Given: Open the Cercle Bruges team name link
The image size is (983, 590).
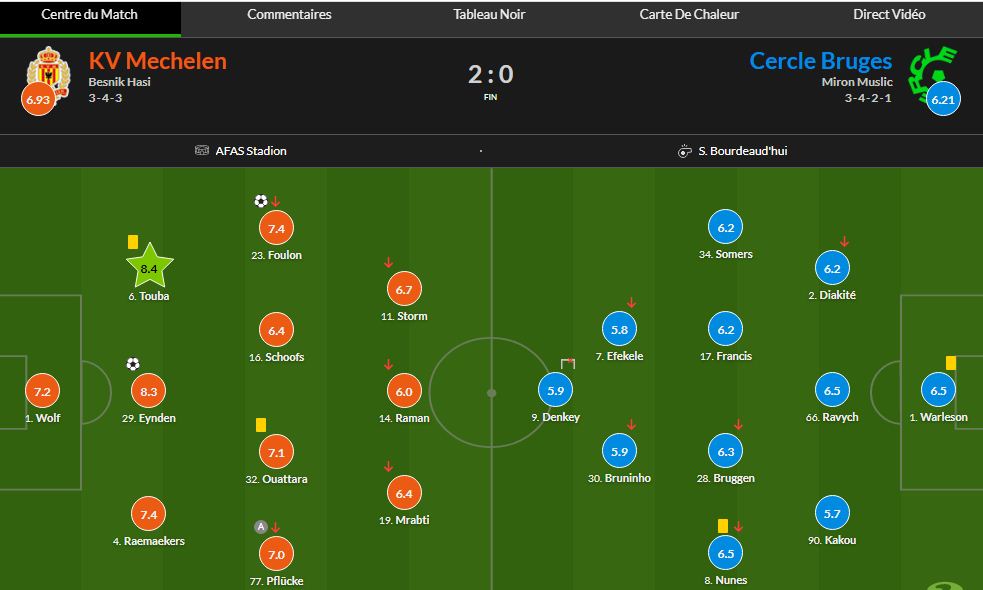Looking at the screenshot, I should [820, 61].
